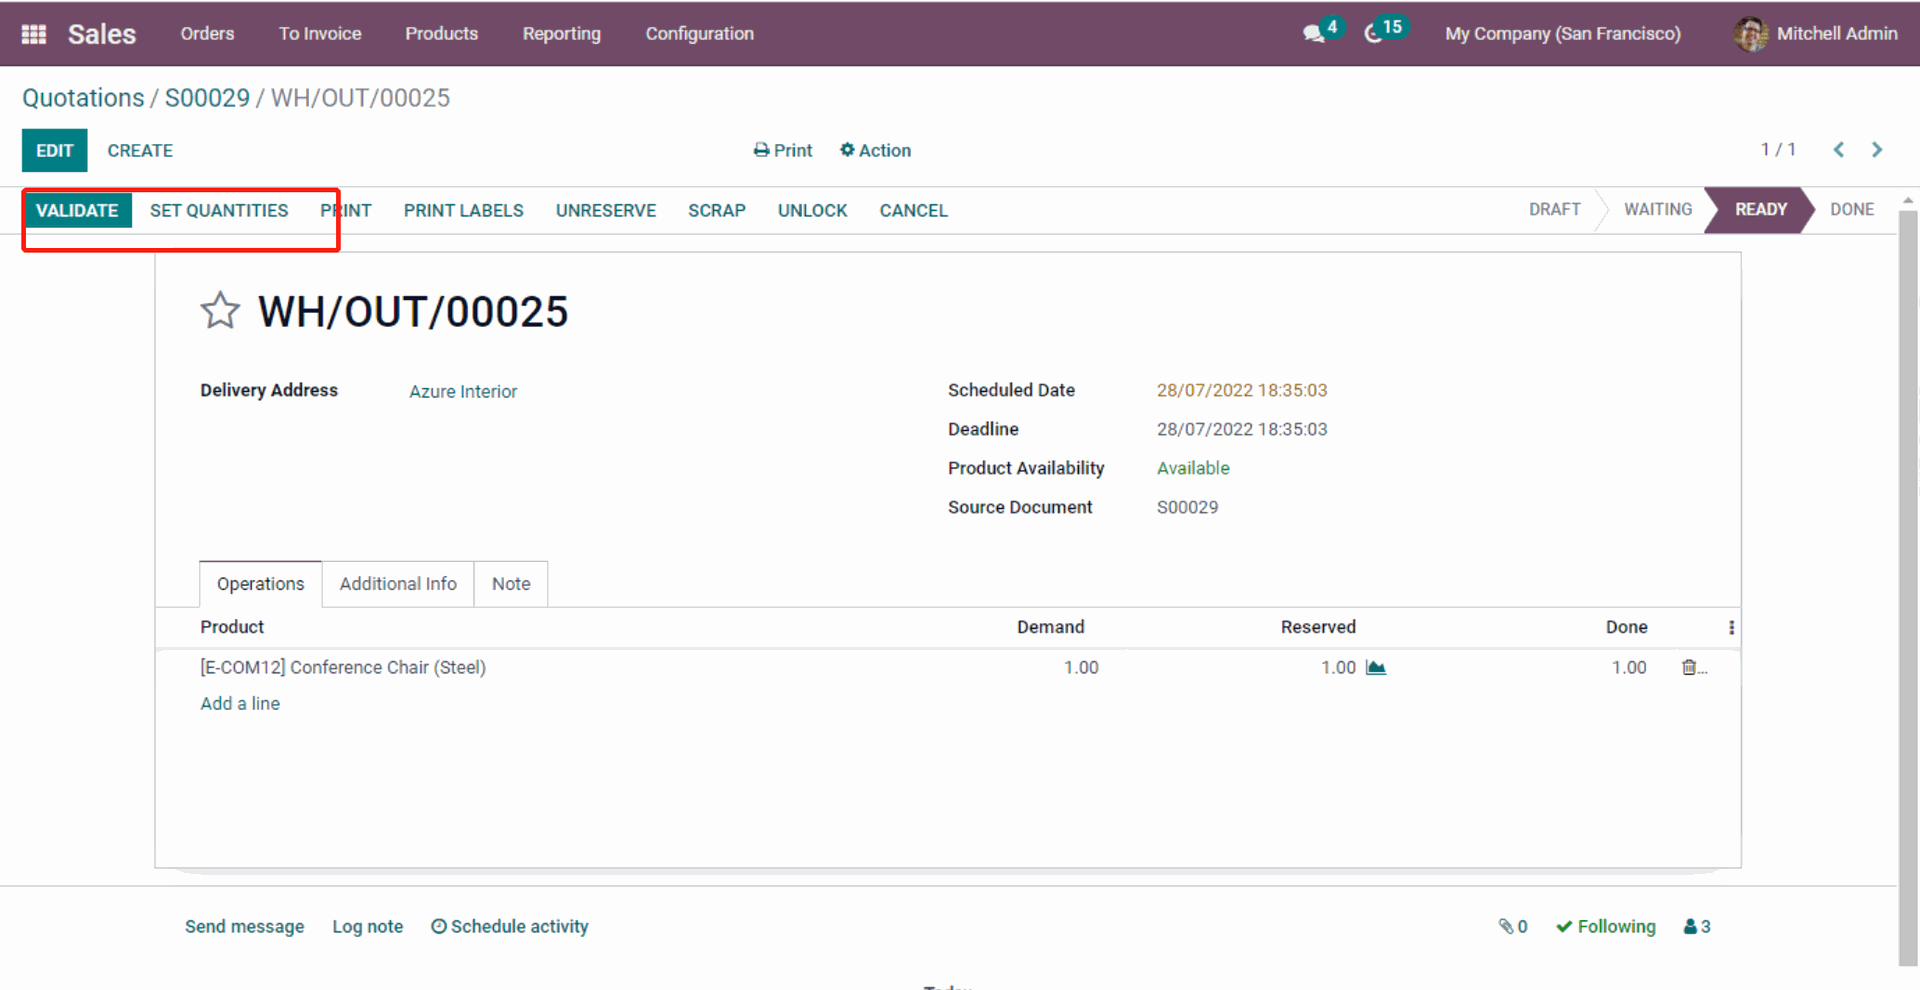1920x990 pixels.
Task: Open the attachments paperclip counter
Action: [1512, 927]
